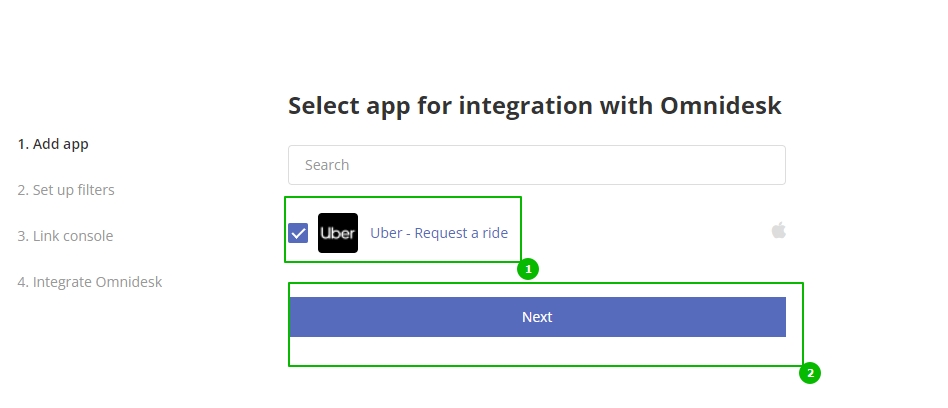The height and width of the screenshot is (408, 948).
Task: Click the white checkmark in the blue box
Action: coord(298,233)
